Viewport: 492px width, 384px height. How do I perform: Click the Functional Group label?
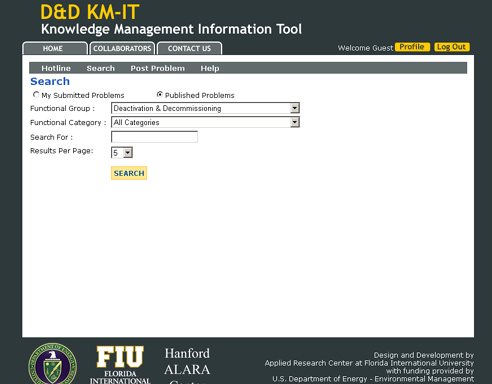click(62, 108)
